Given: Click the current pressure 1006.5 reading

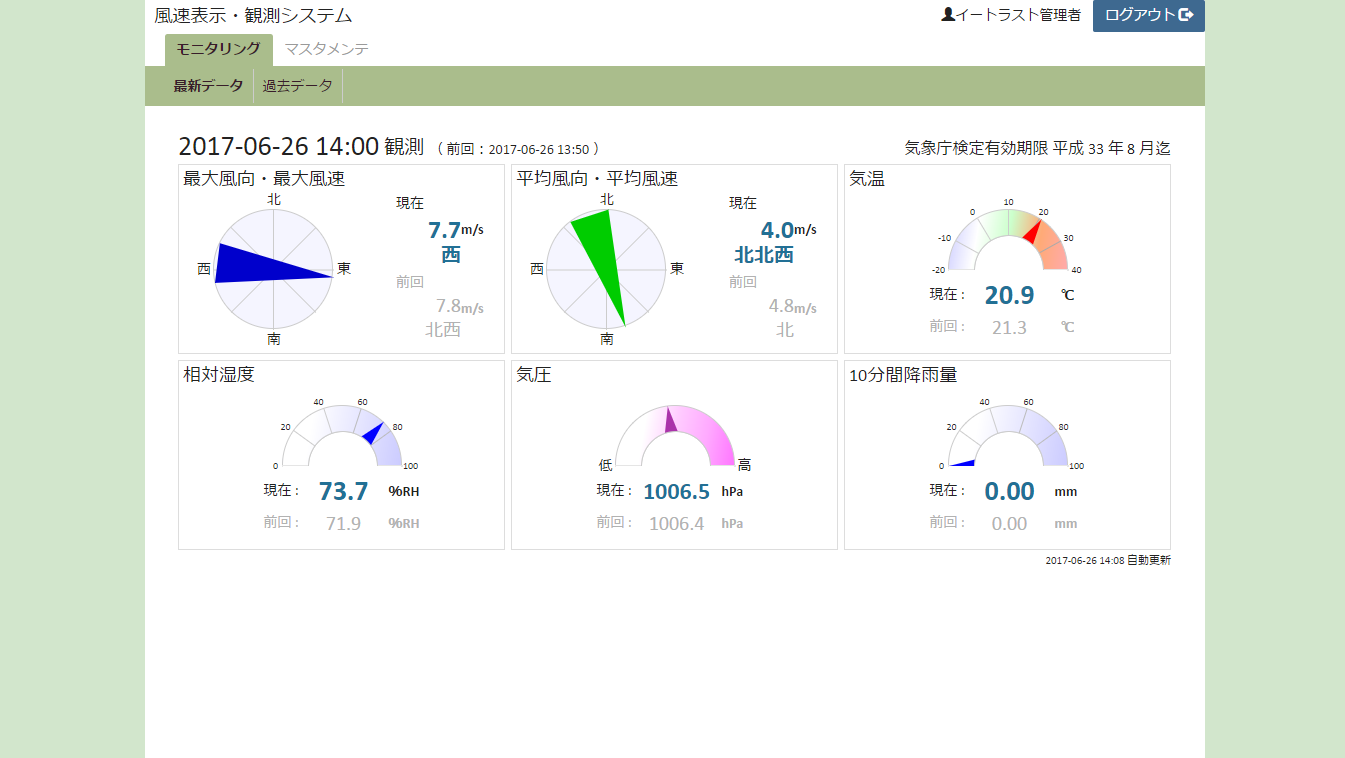Looking at the screenshot, I should [x=676, y=491].
